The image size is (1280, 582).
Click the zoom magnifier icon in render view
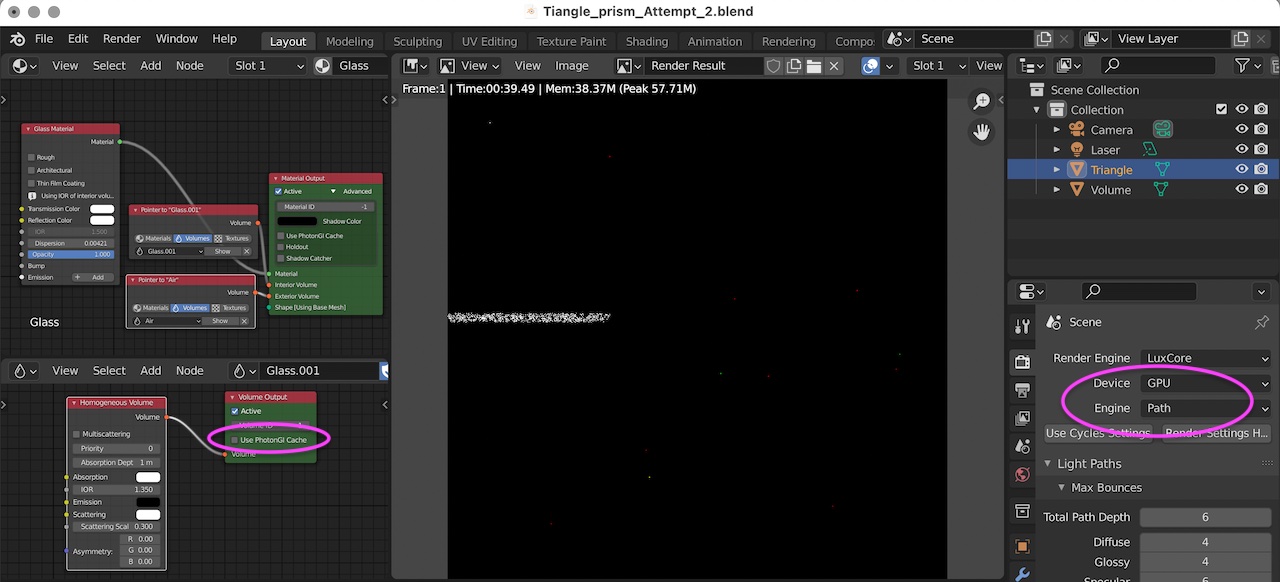point(982,101)
